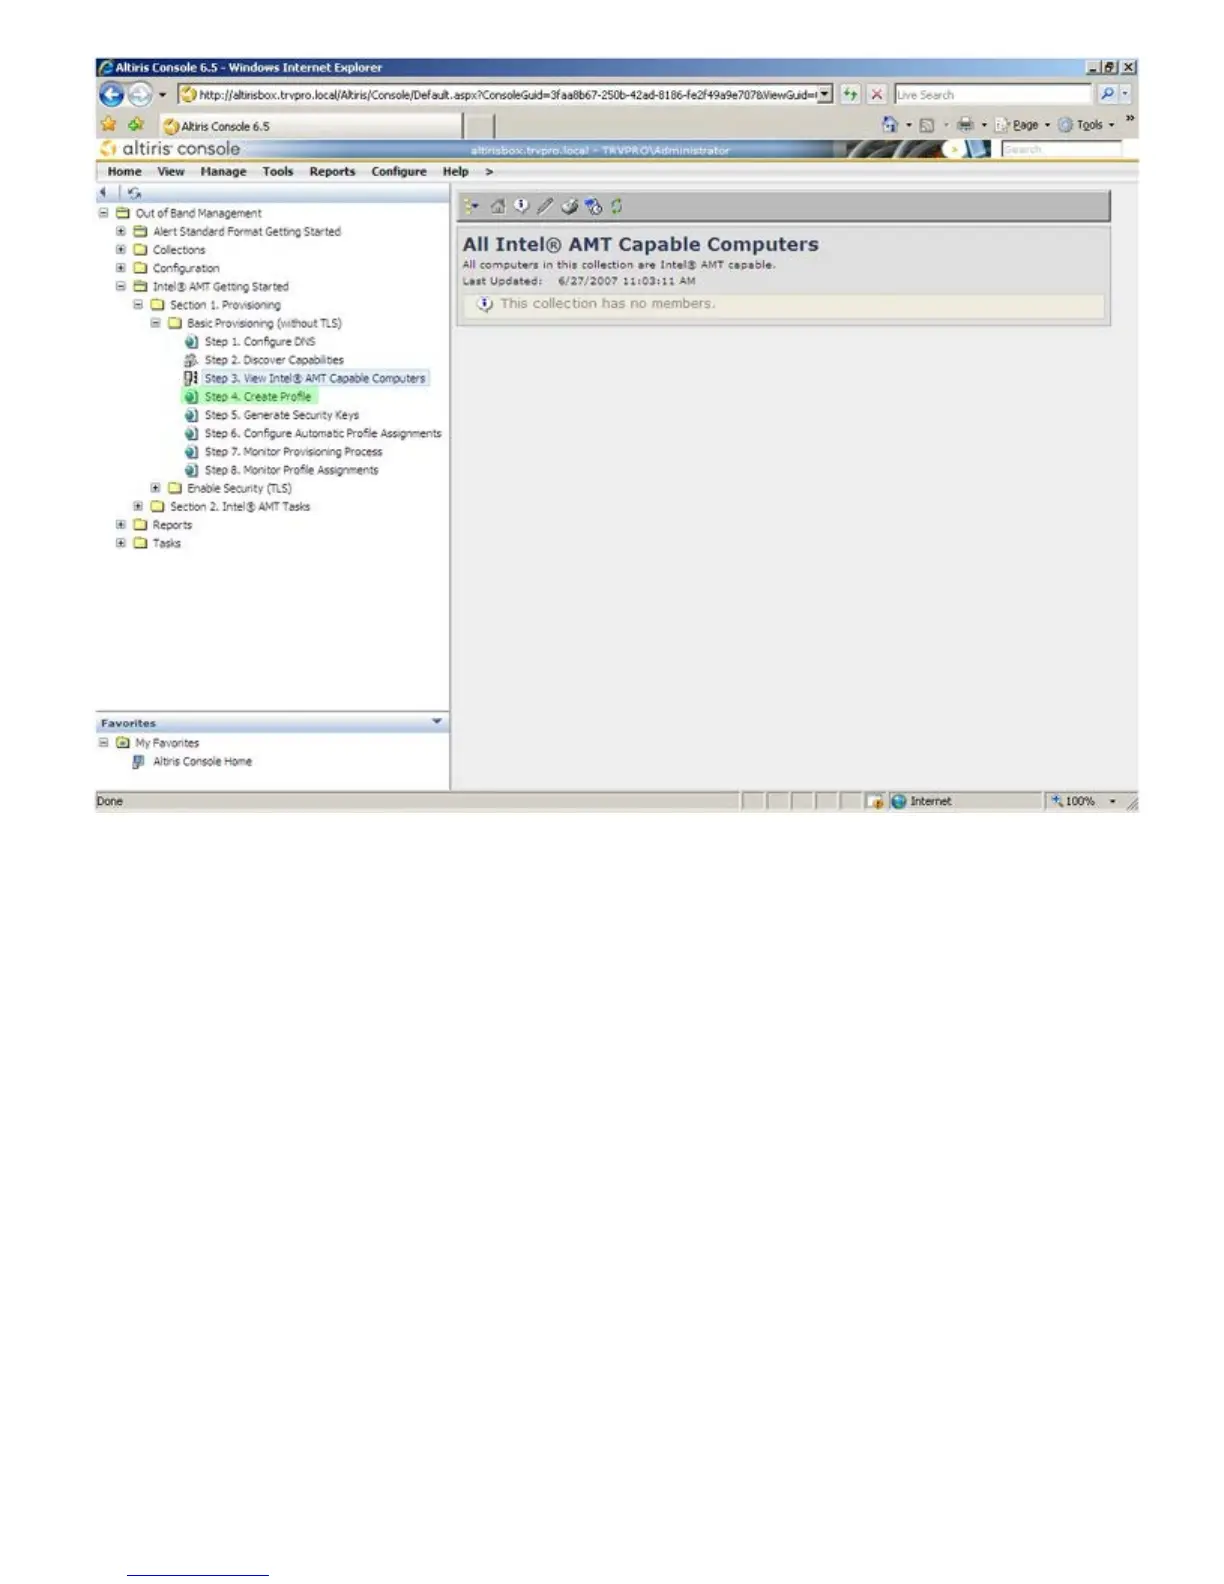Click the Altiris Console Home favorite icon

point(139,762)
